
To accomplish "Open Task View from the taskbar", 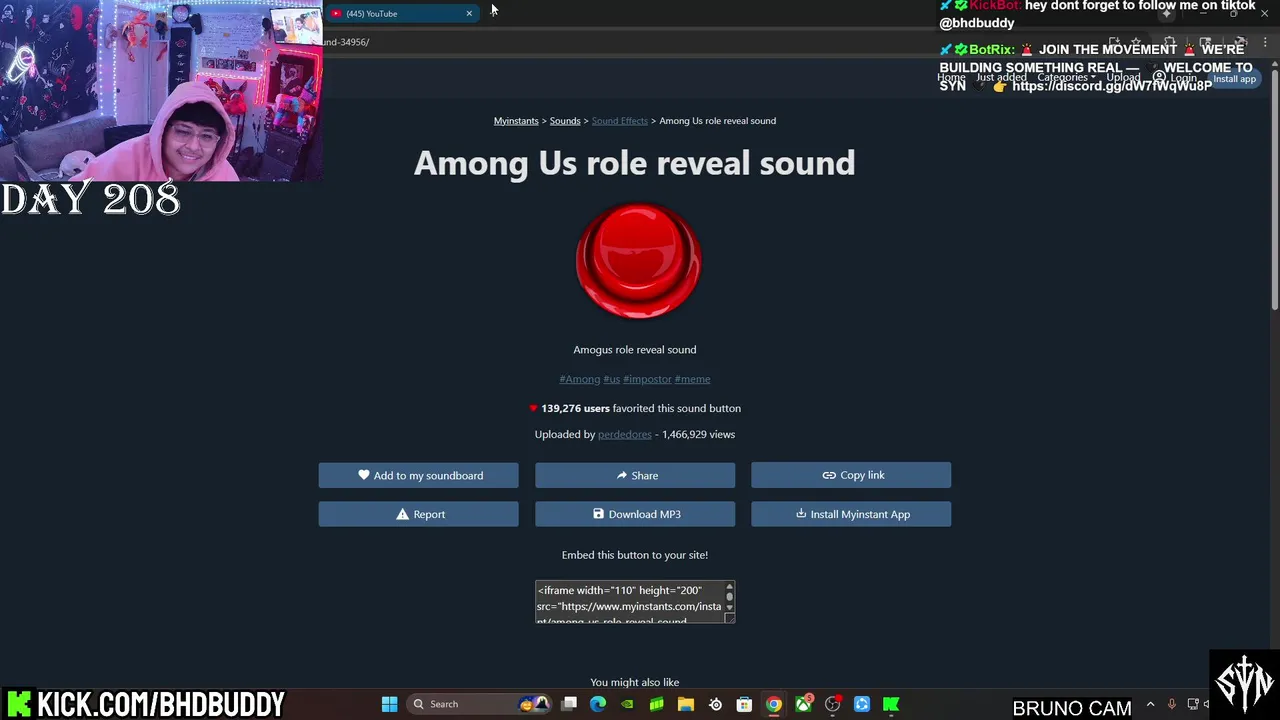I will (x=569, y=704).
